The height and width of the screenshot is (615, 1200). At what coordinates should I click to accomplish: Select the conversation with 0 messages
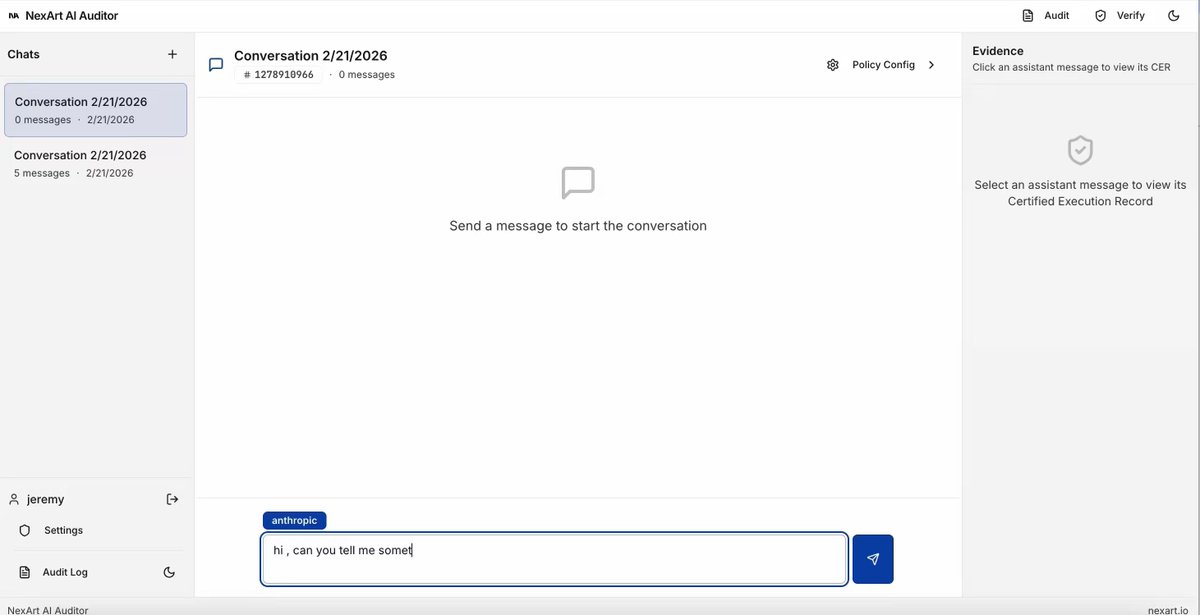pos(95,110)
